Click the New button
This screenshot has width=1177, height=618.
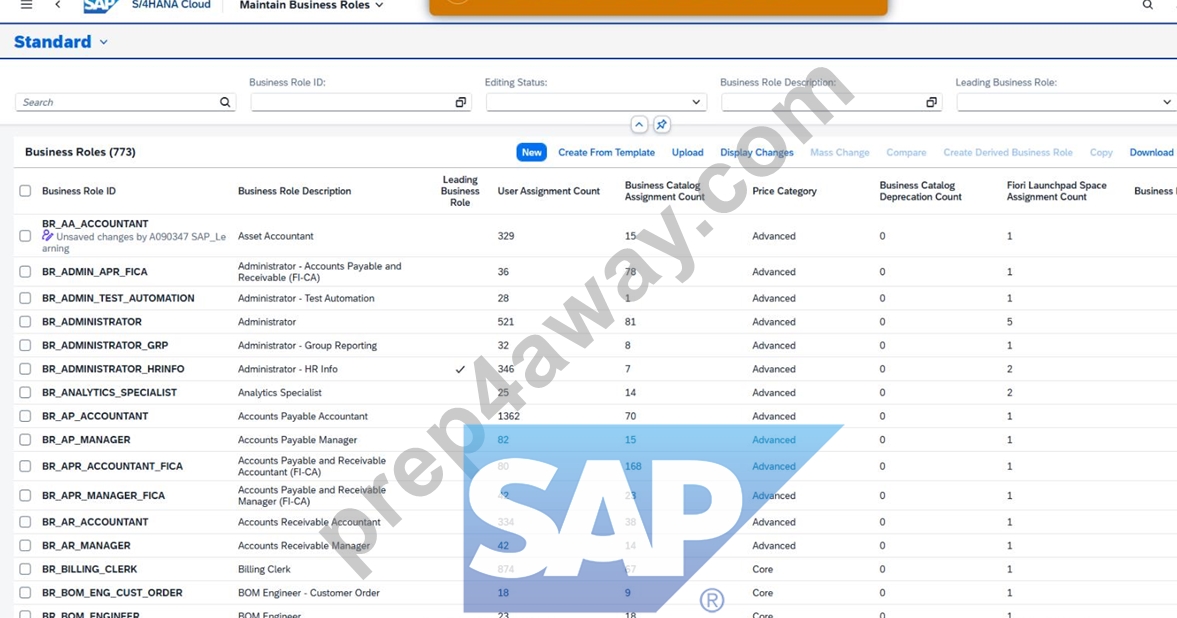coord(531,152)
